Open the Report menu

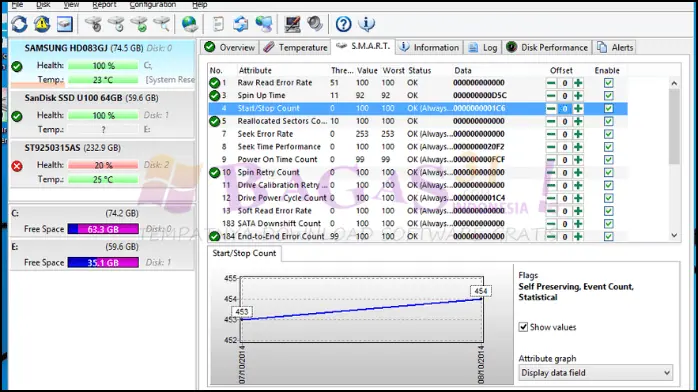click(104, 4)
